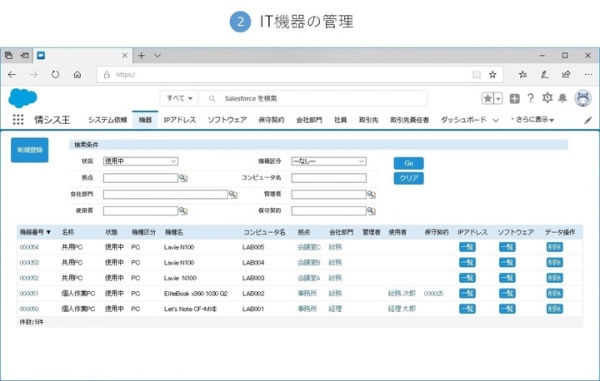Click the Go search button
Viewport: 600px width, 381px height.
pyautogui.click(x=409, y=163)
